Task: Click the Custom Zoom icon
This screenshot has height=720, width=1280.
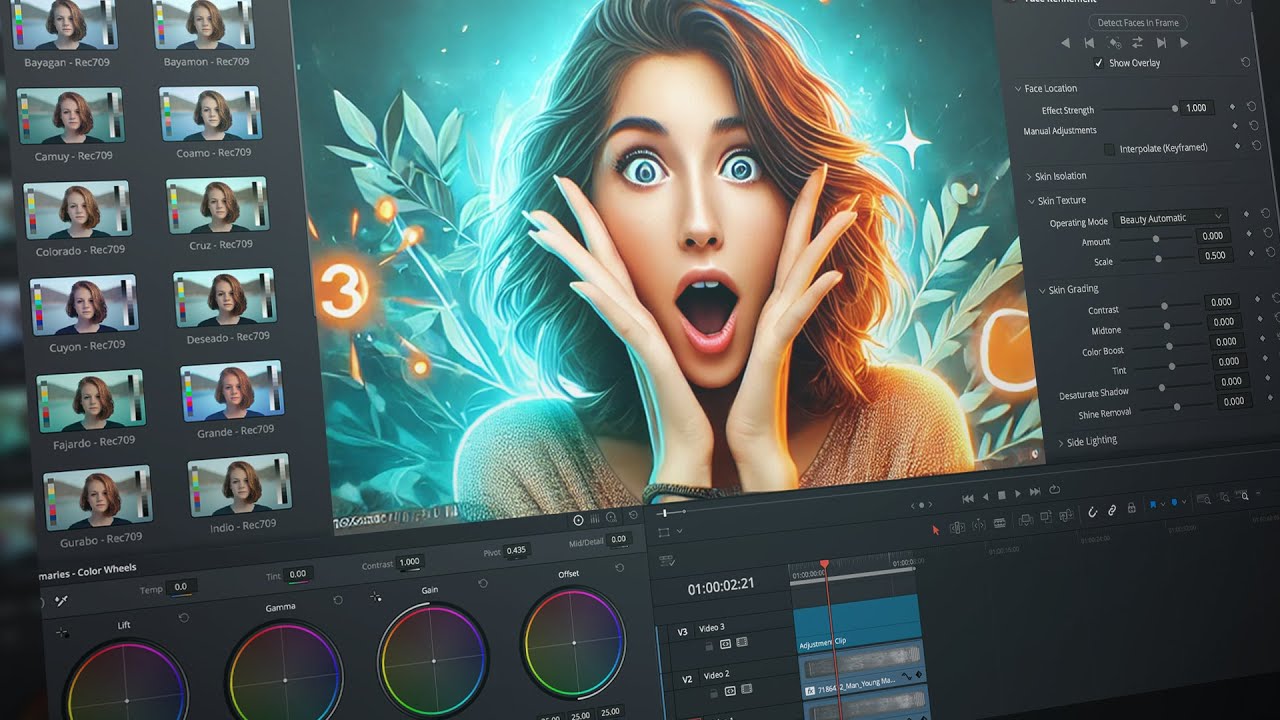Action: [x=1241, y=495]
